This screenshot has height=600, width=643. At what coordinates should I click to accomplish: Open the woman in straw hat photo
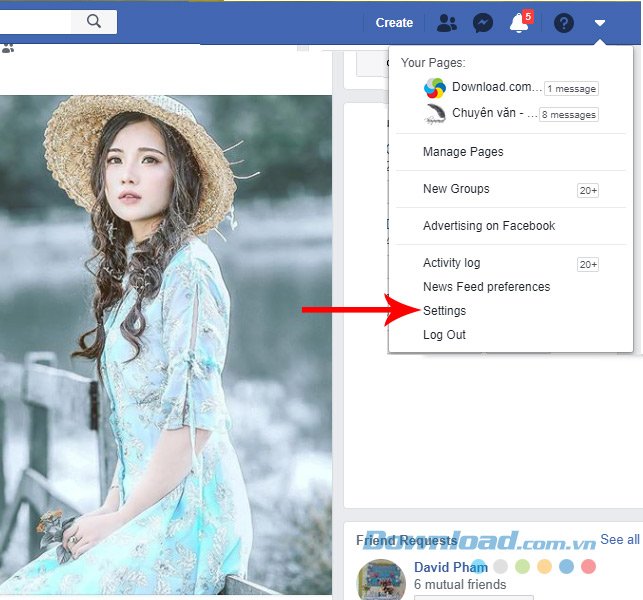166,344
